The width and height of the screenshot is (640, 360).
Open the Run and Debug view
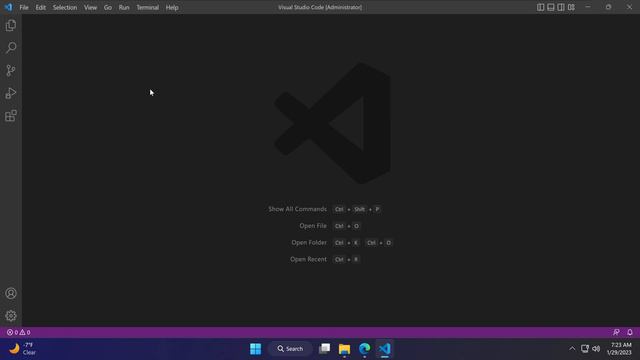click(11, 93)
